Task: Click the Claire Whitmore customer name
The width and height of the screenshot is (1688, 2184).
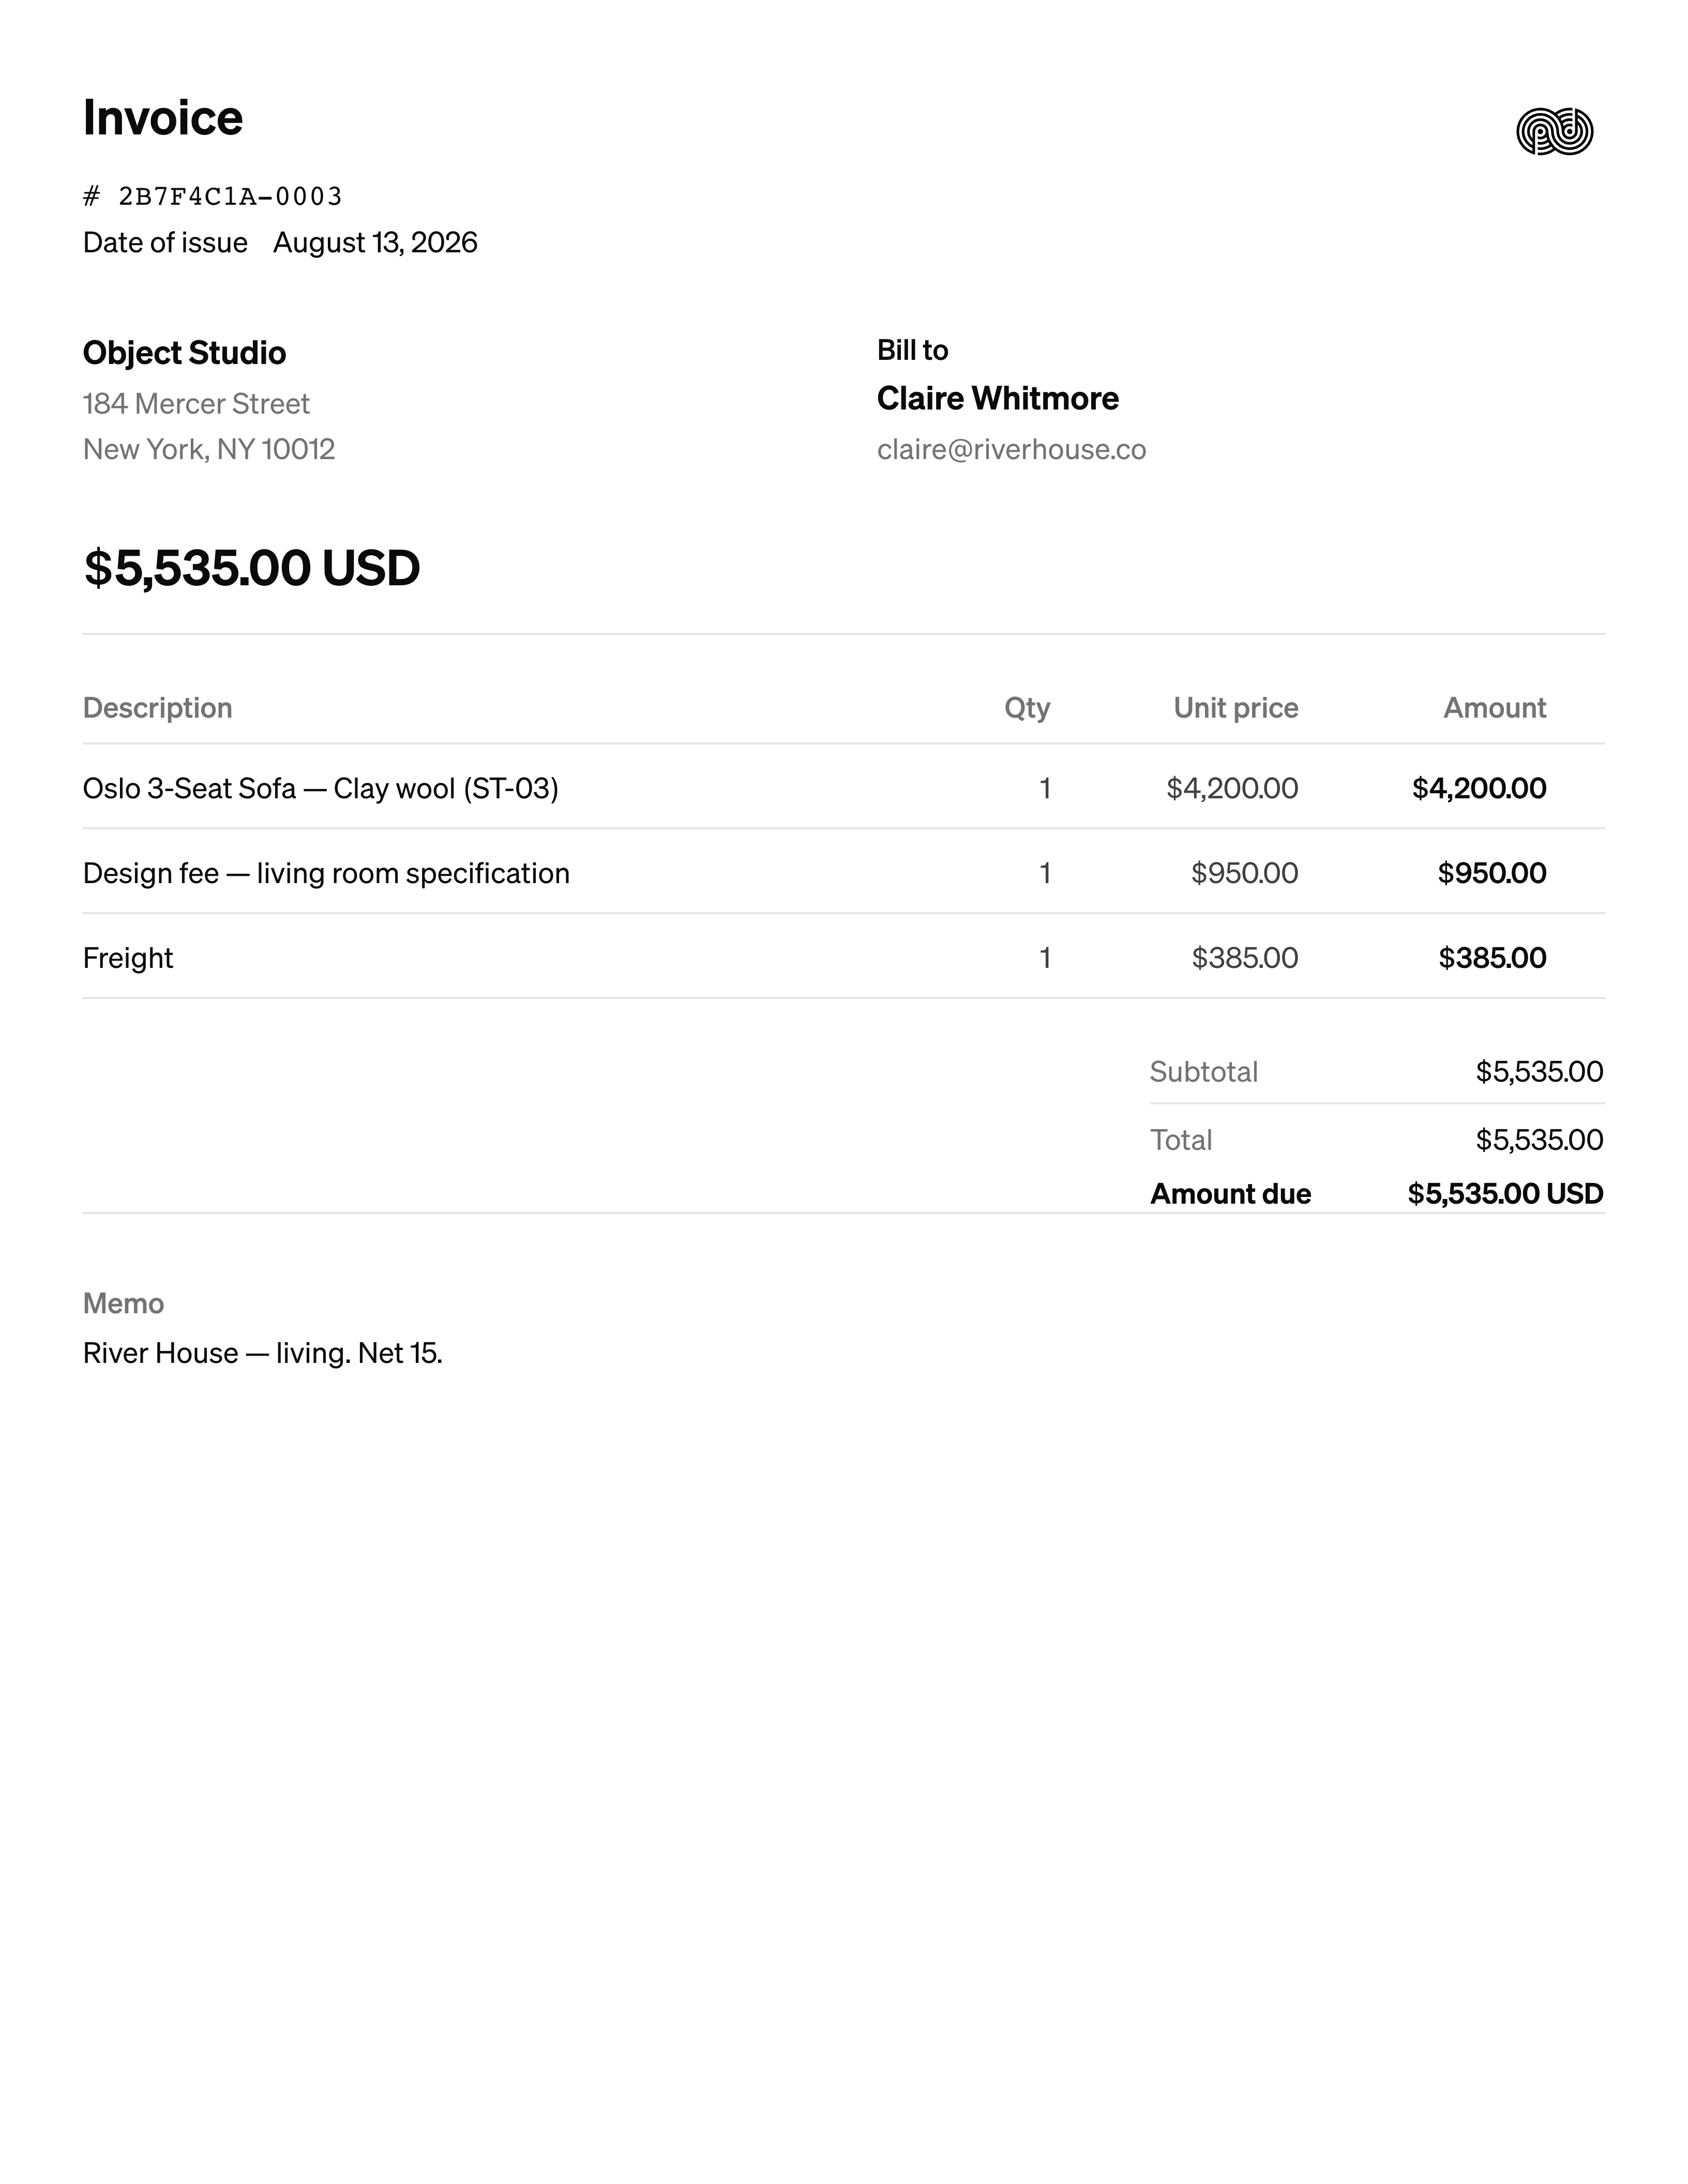Action: (x=997, y=398)
